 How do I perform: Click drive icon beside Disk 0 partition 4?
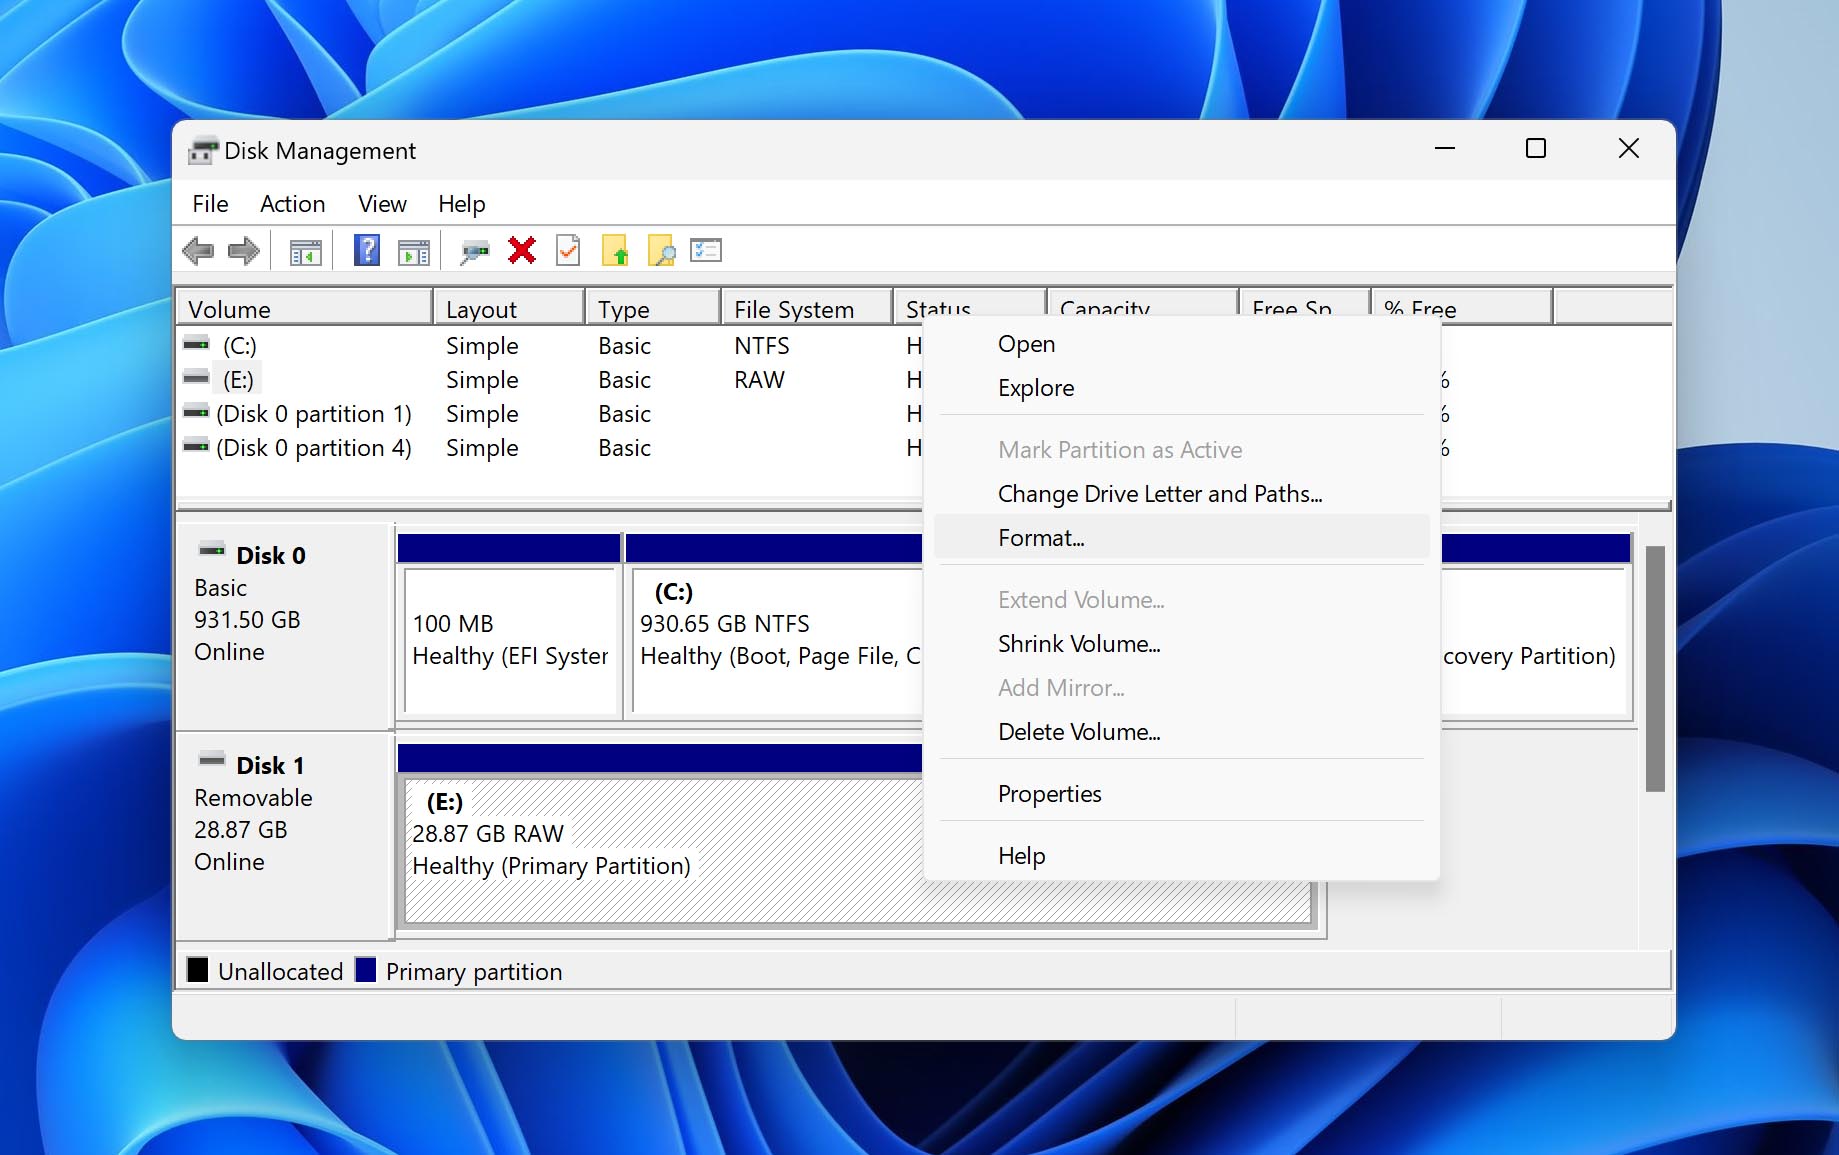[197, 446]
